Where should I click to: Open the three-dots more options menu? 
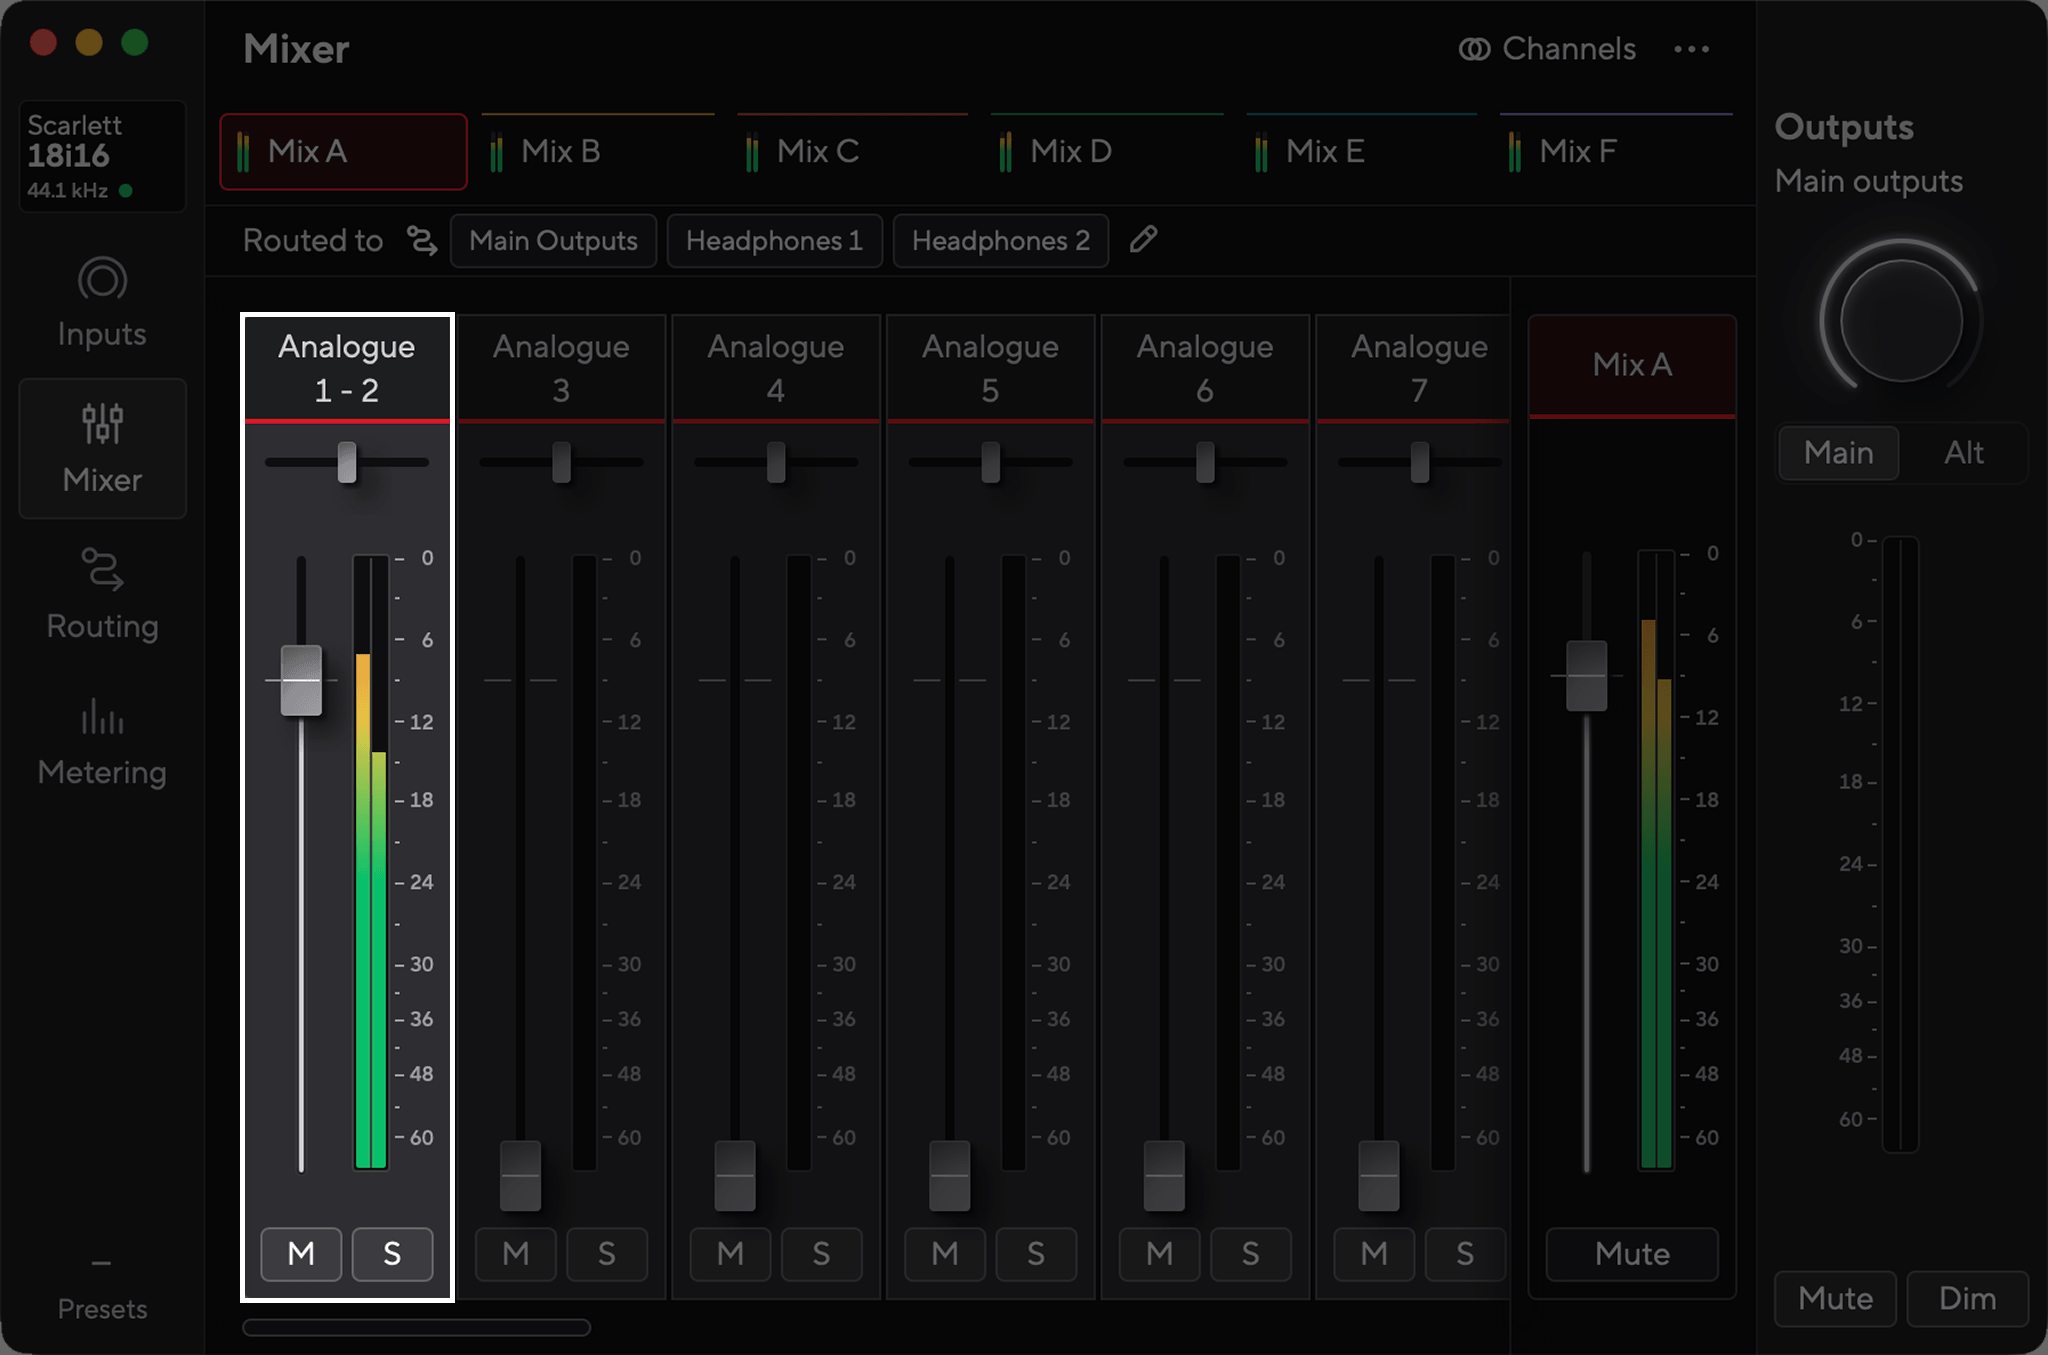(x=1692, y=49)
